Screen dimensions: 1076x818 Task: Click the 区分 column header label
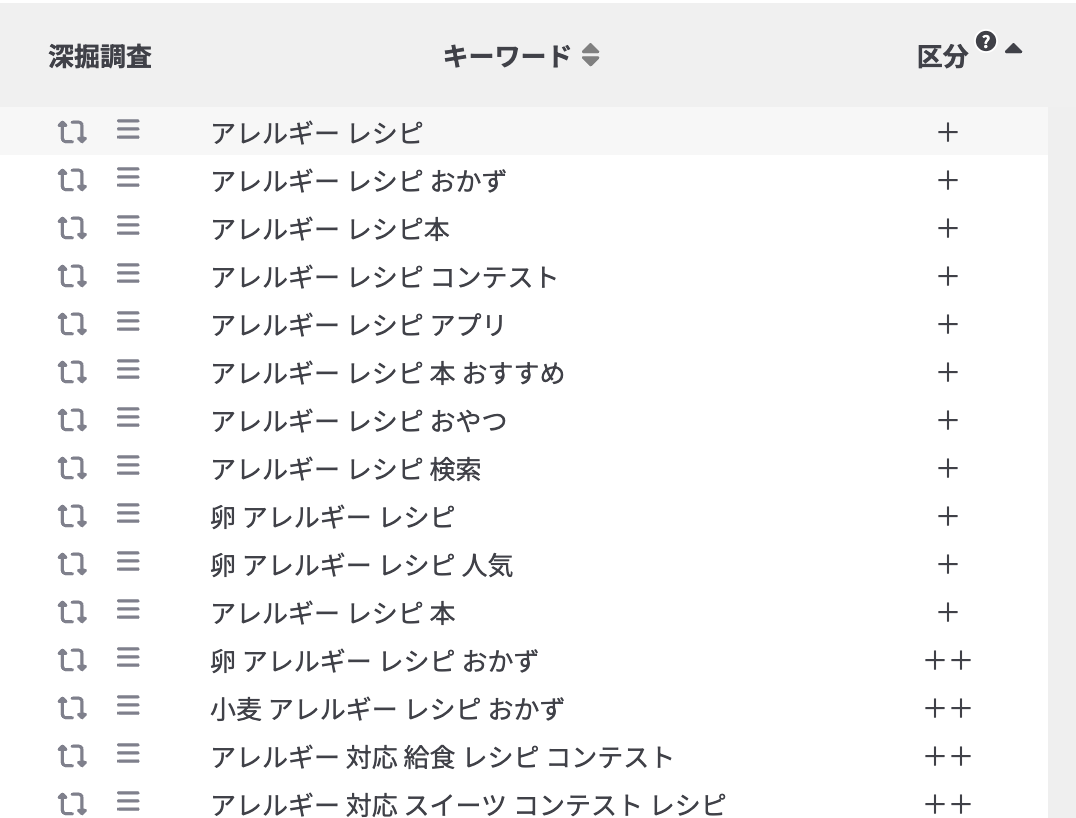click(942, 58)
